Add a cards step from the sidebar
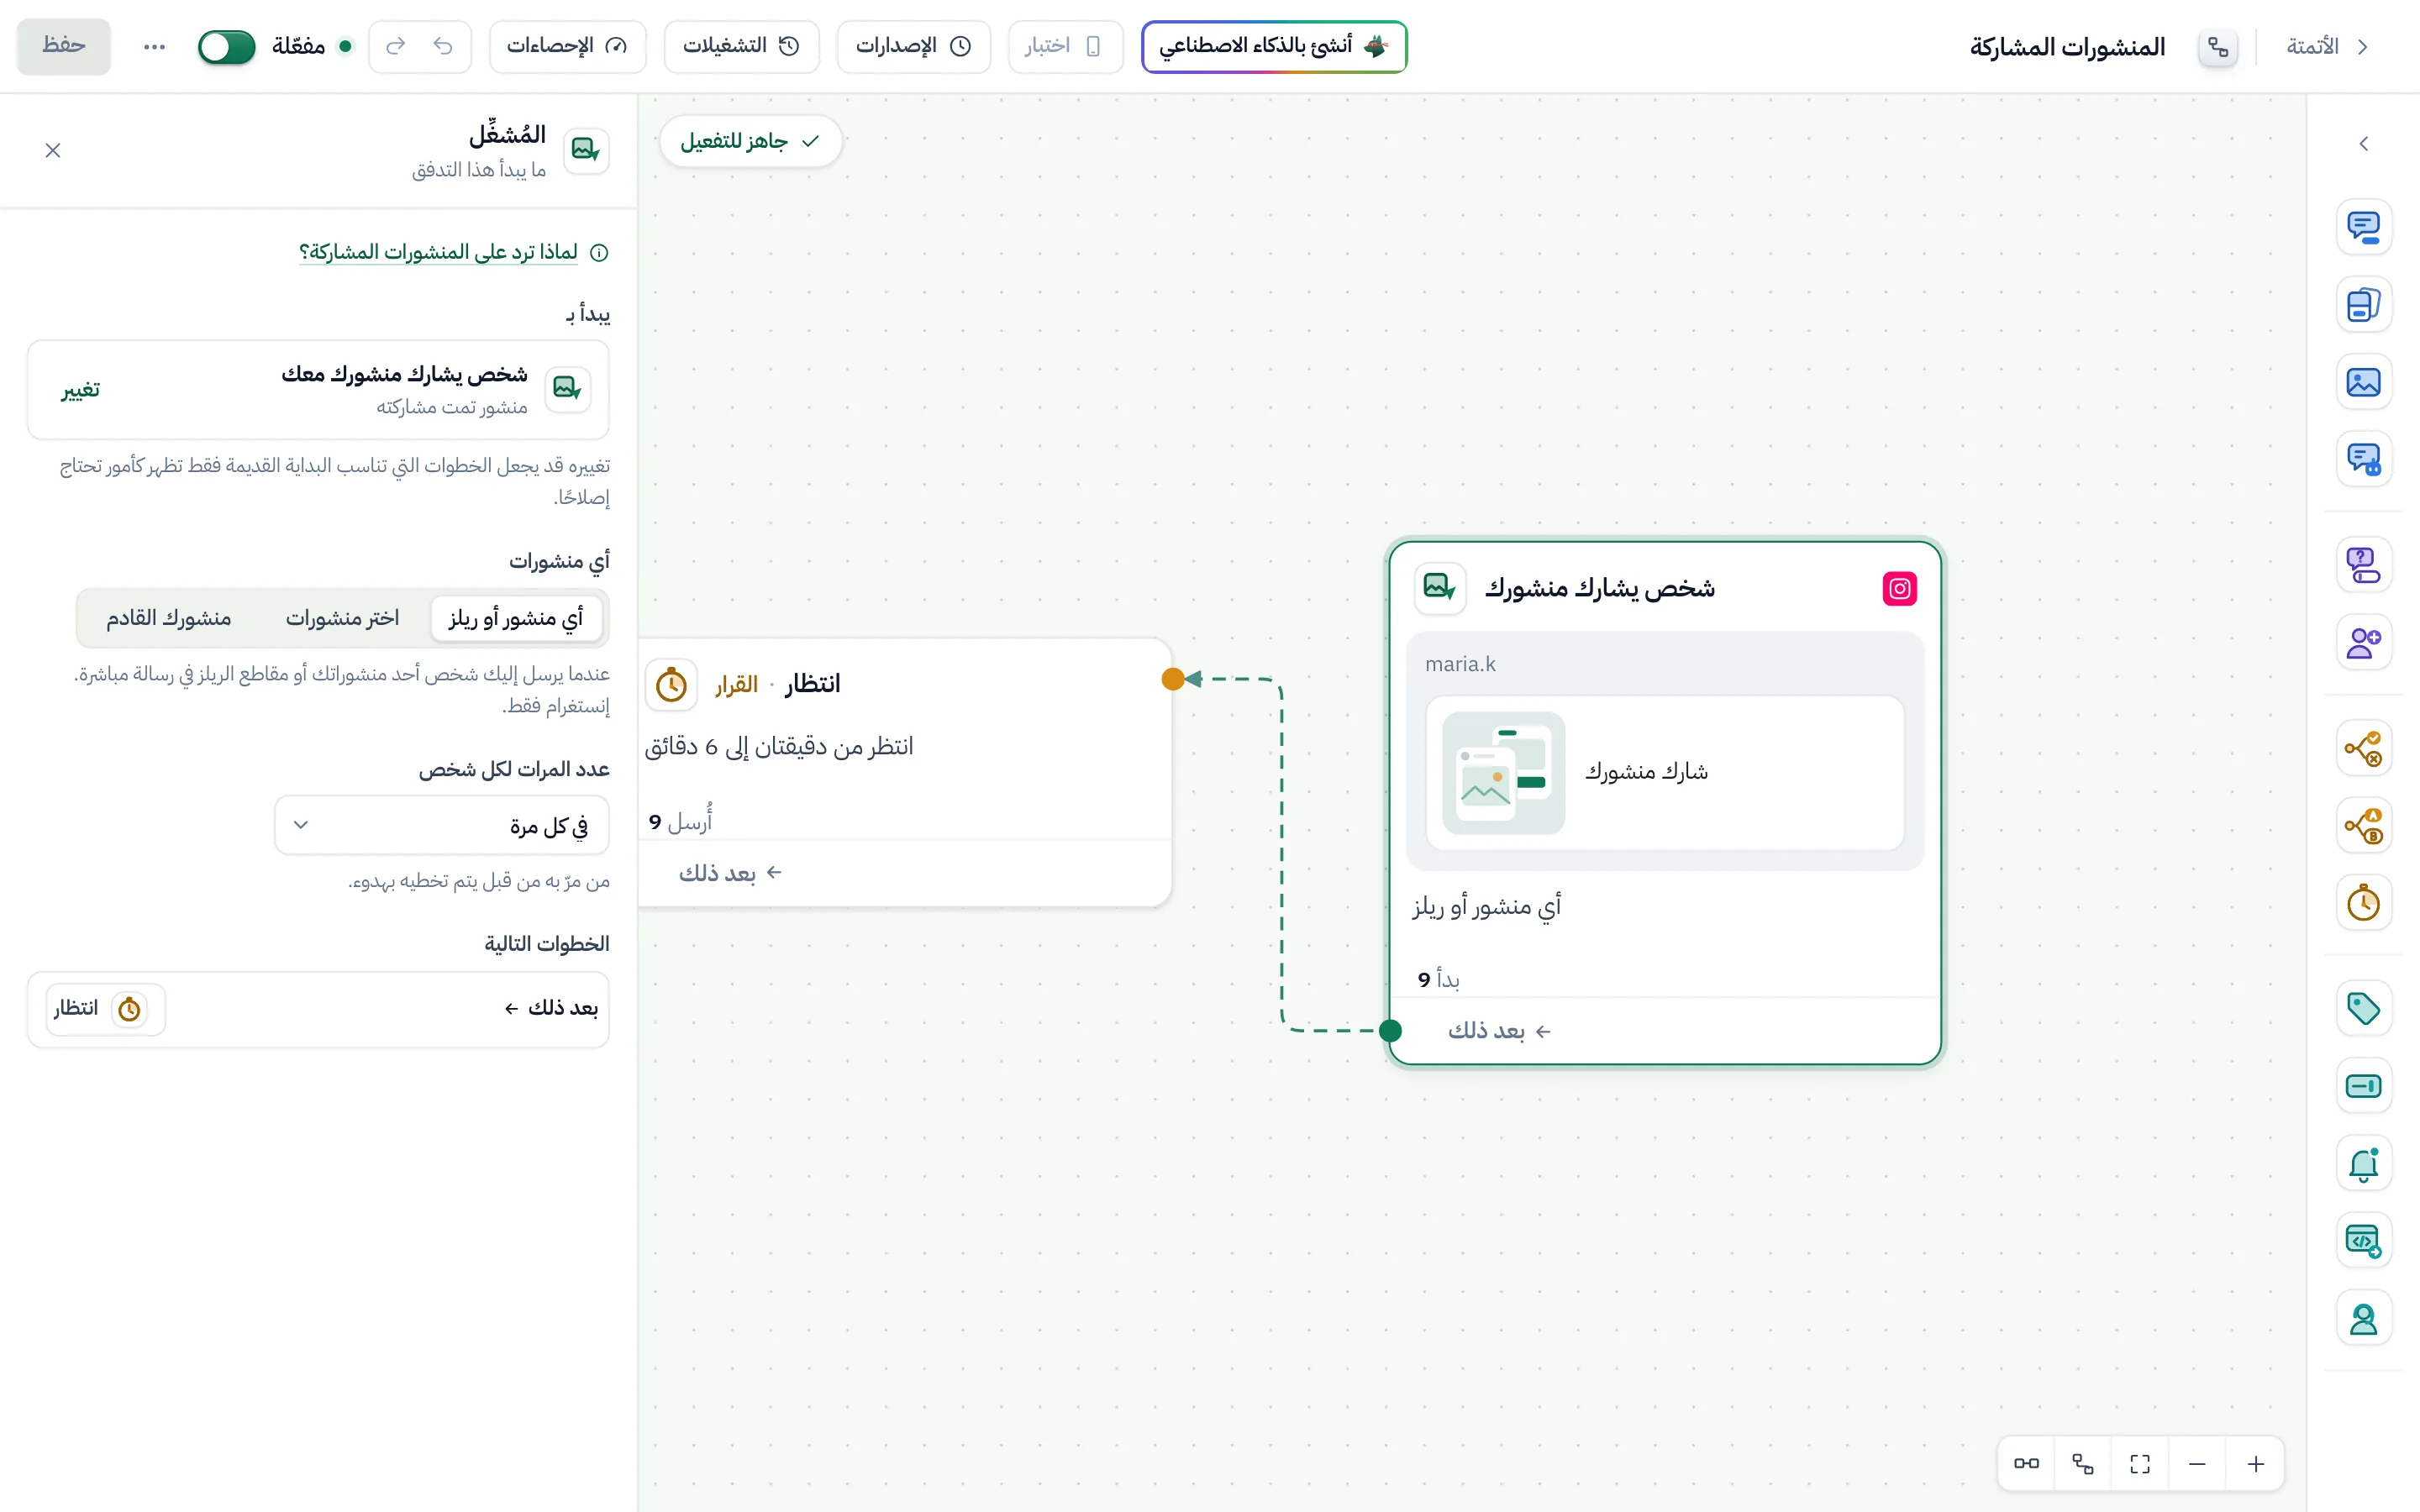The image size is (2420, 1512). (x=2363, y=304)
